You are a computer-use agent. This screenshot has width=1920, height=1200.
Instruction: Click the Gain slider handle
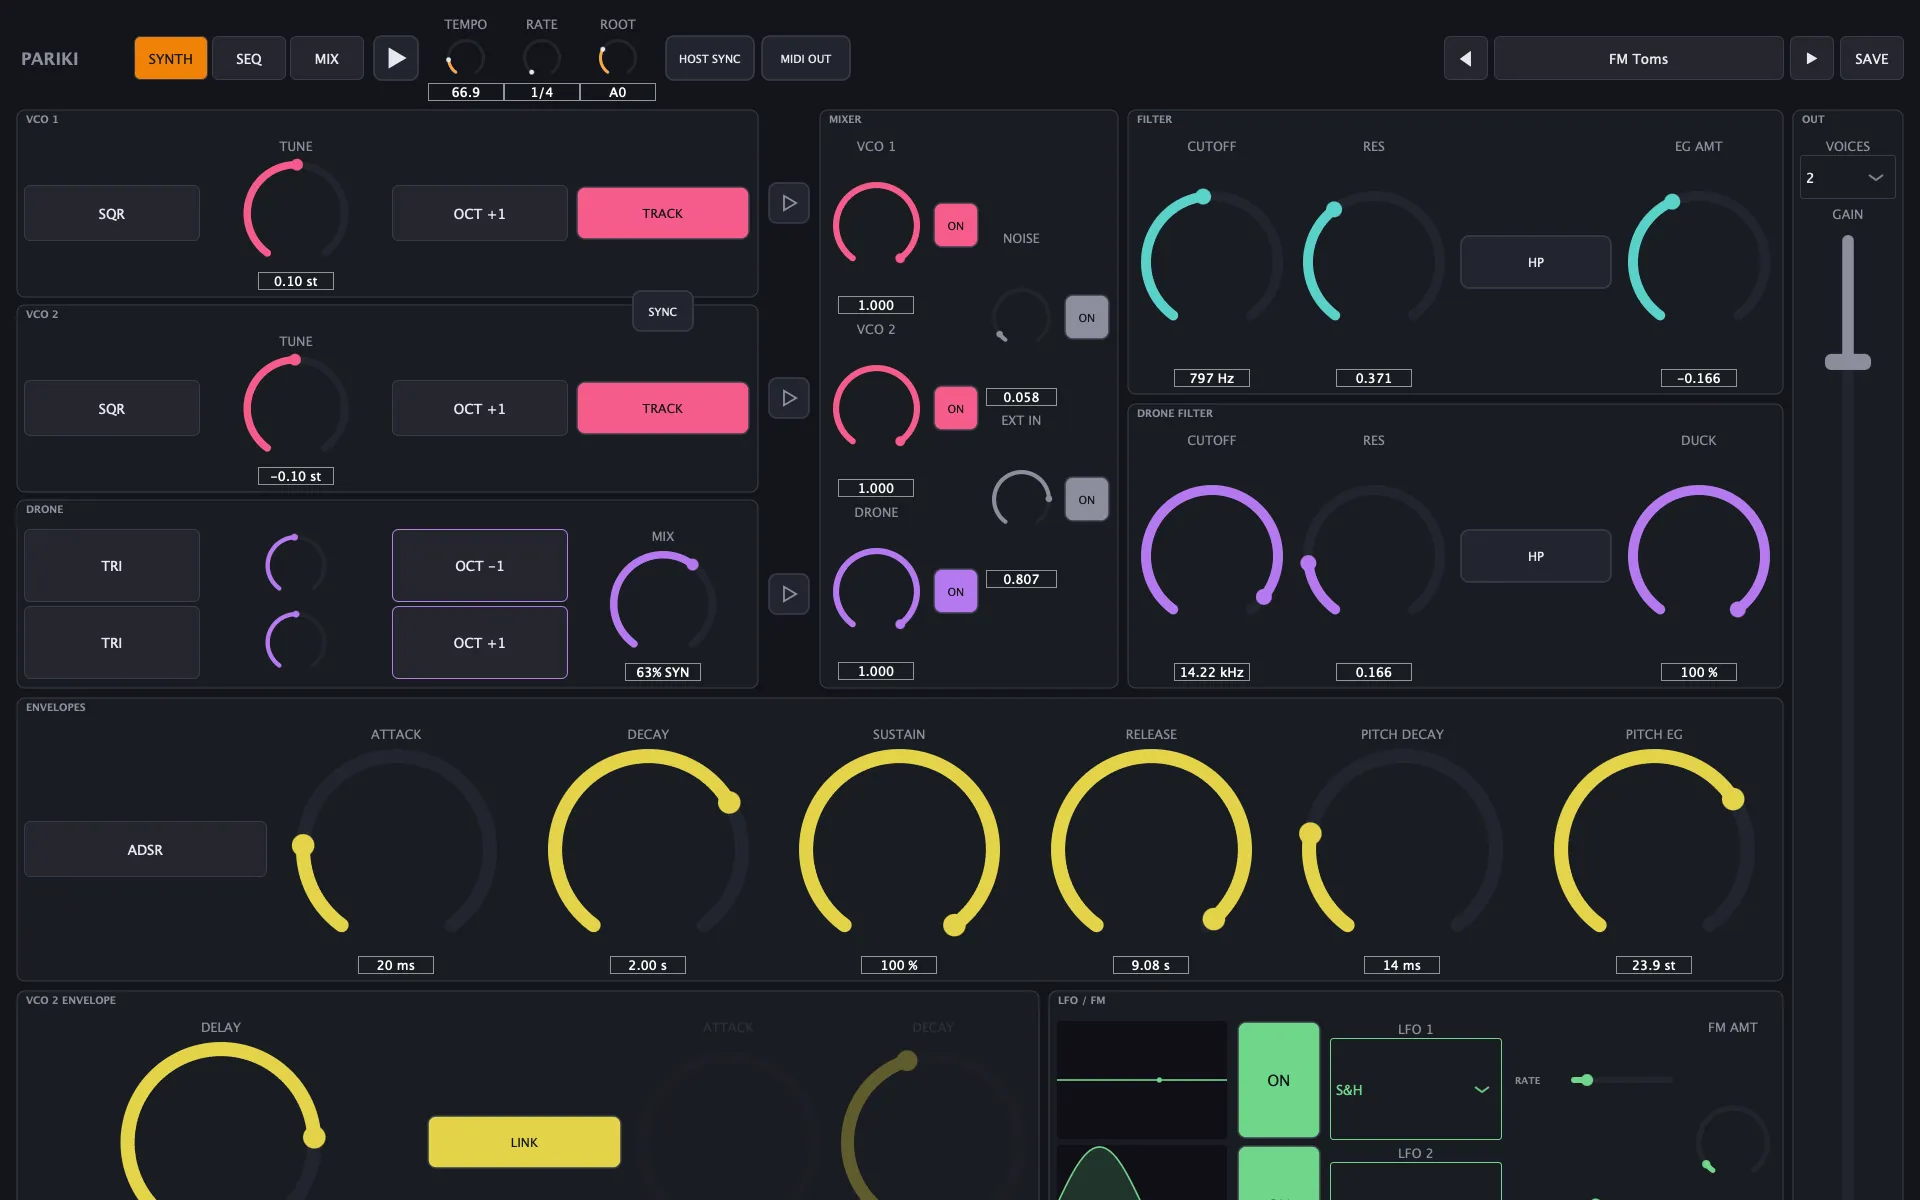pos(1847,362)
